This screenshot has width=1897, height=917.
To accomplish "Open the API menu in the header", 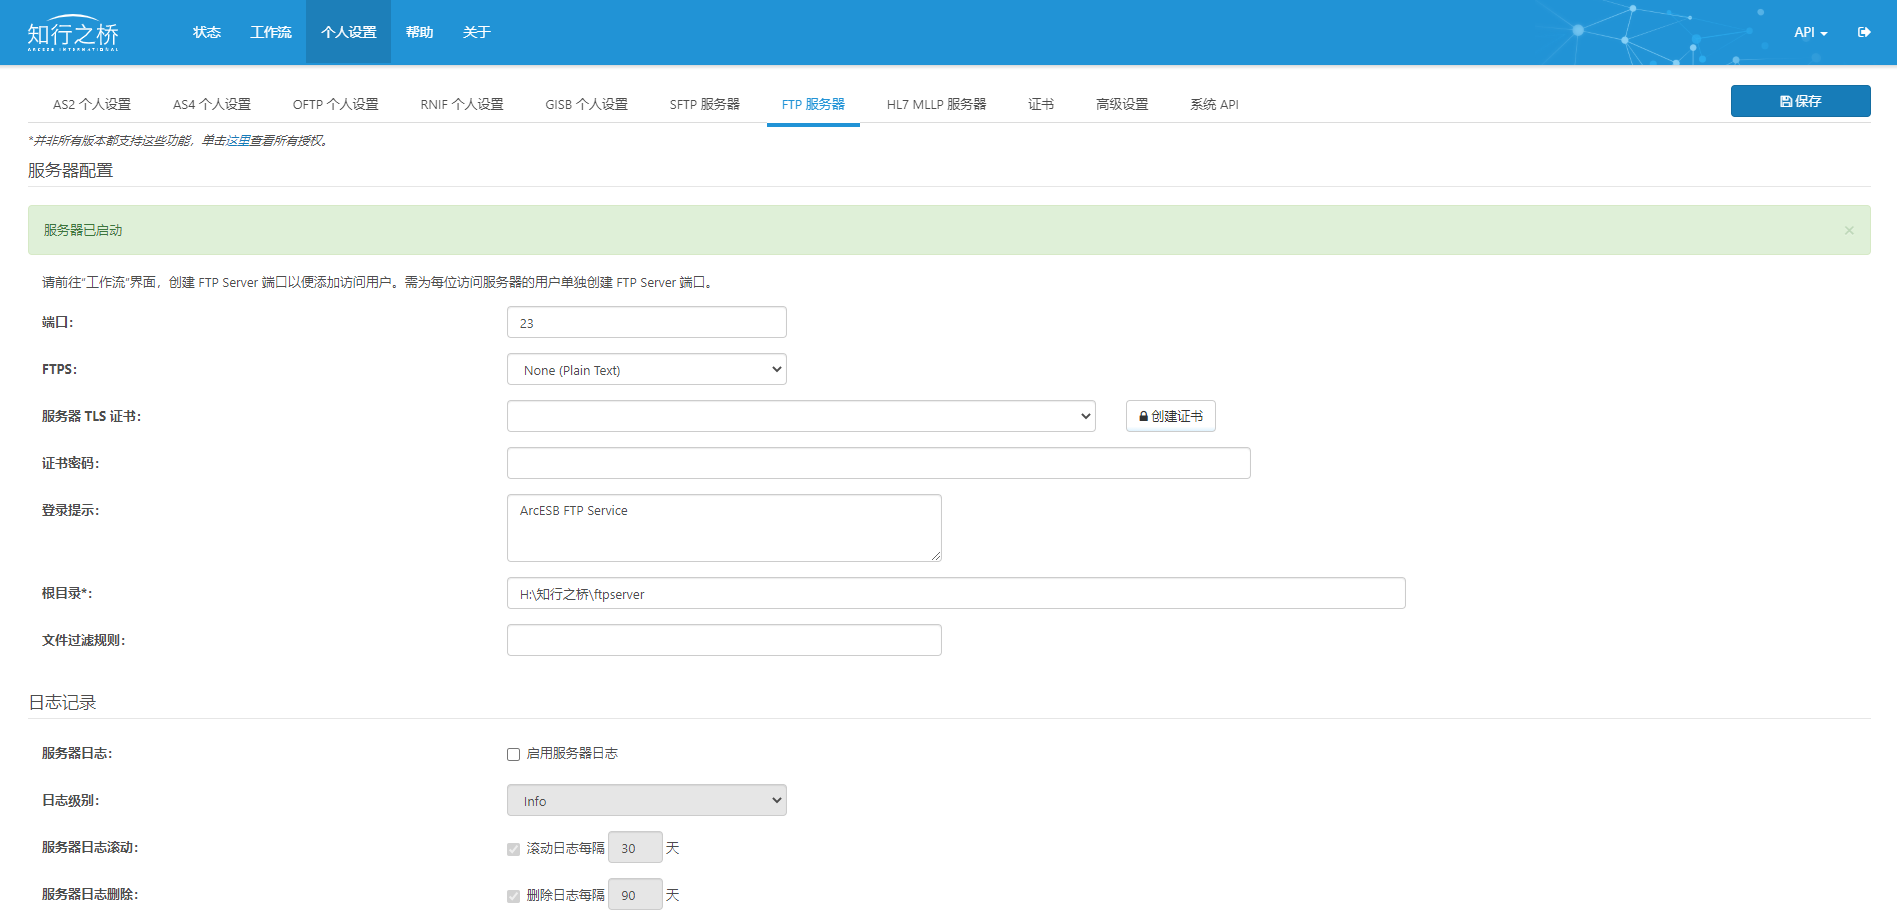I will pyautogui.click(x=1810, y=32).
